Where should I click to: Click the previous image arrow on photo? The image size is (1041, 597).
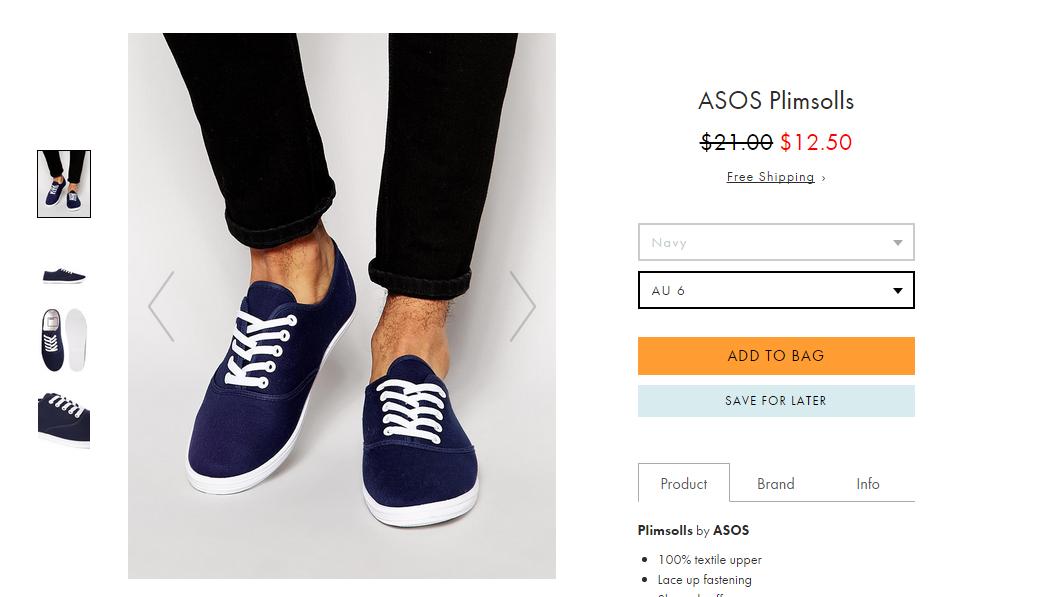coord(162,306)
